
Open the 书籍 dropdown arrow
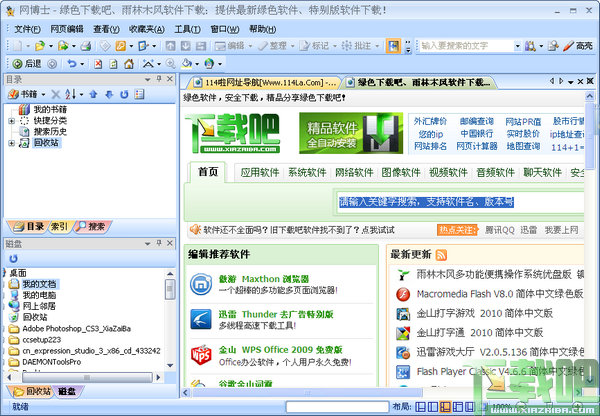(43, 95)
